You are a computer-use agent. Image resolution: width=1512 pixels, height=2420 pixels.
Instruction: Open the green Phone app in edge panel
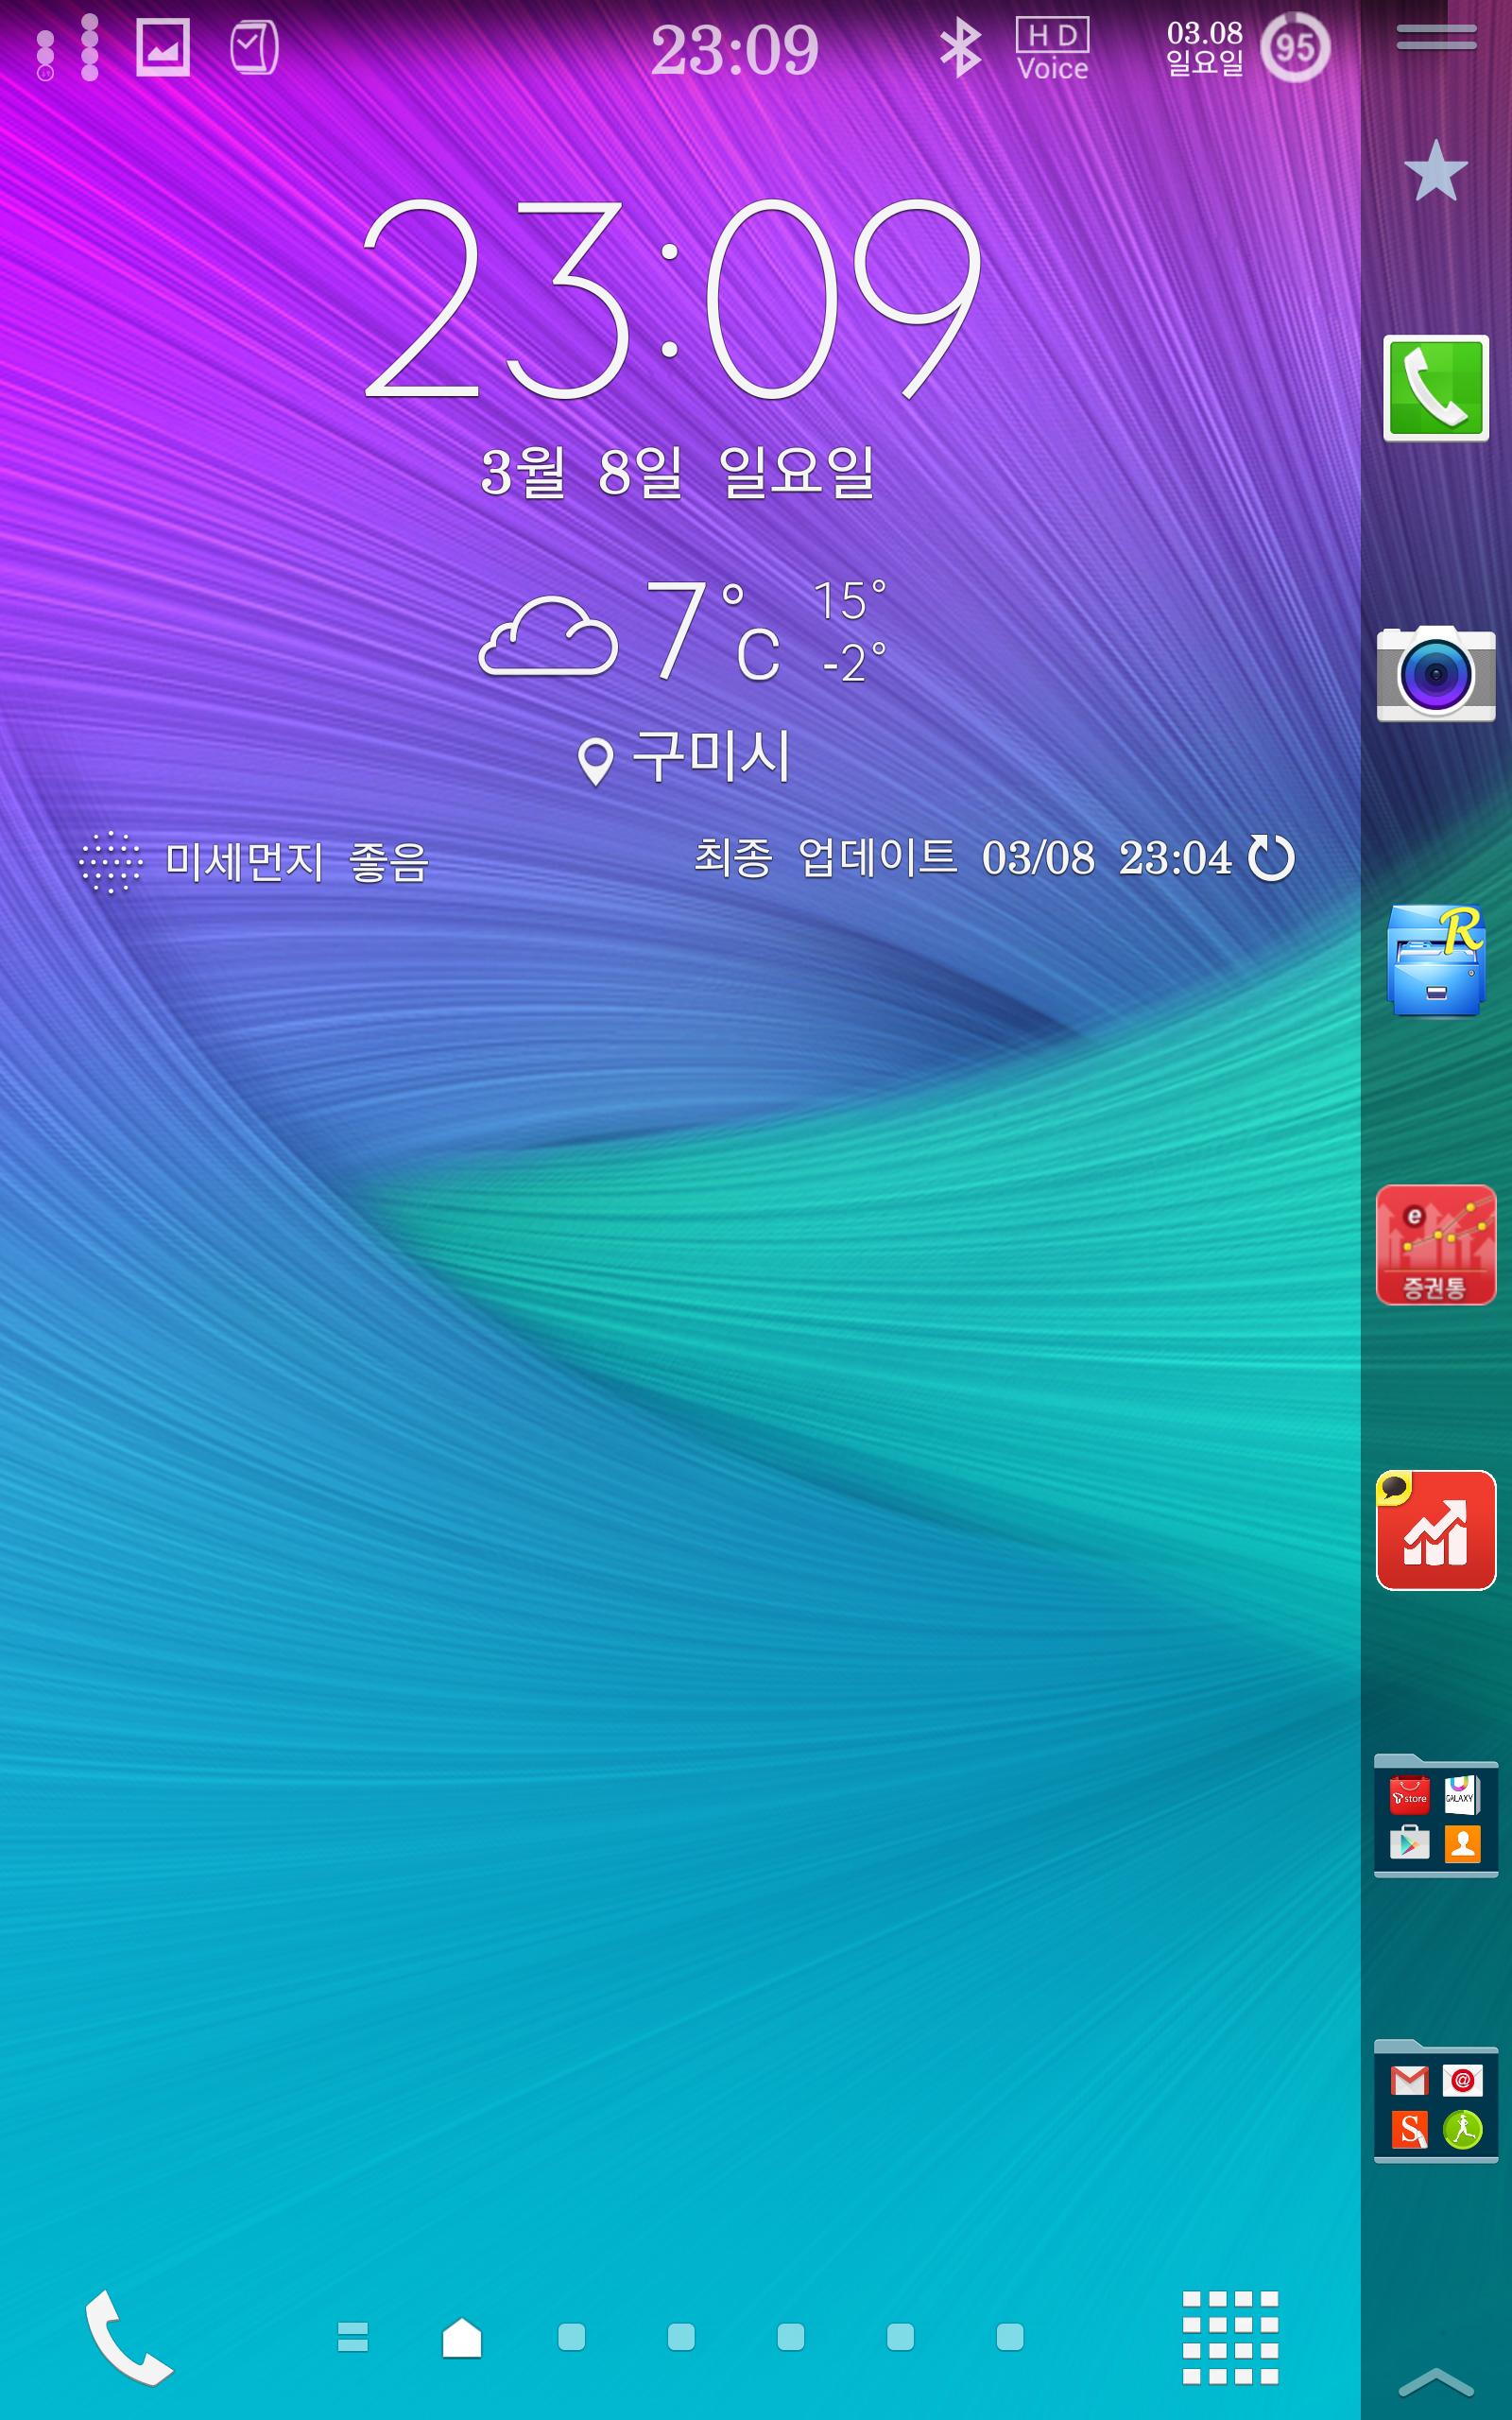[x=1435, y=388]
